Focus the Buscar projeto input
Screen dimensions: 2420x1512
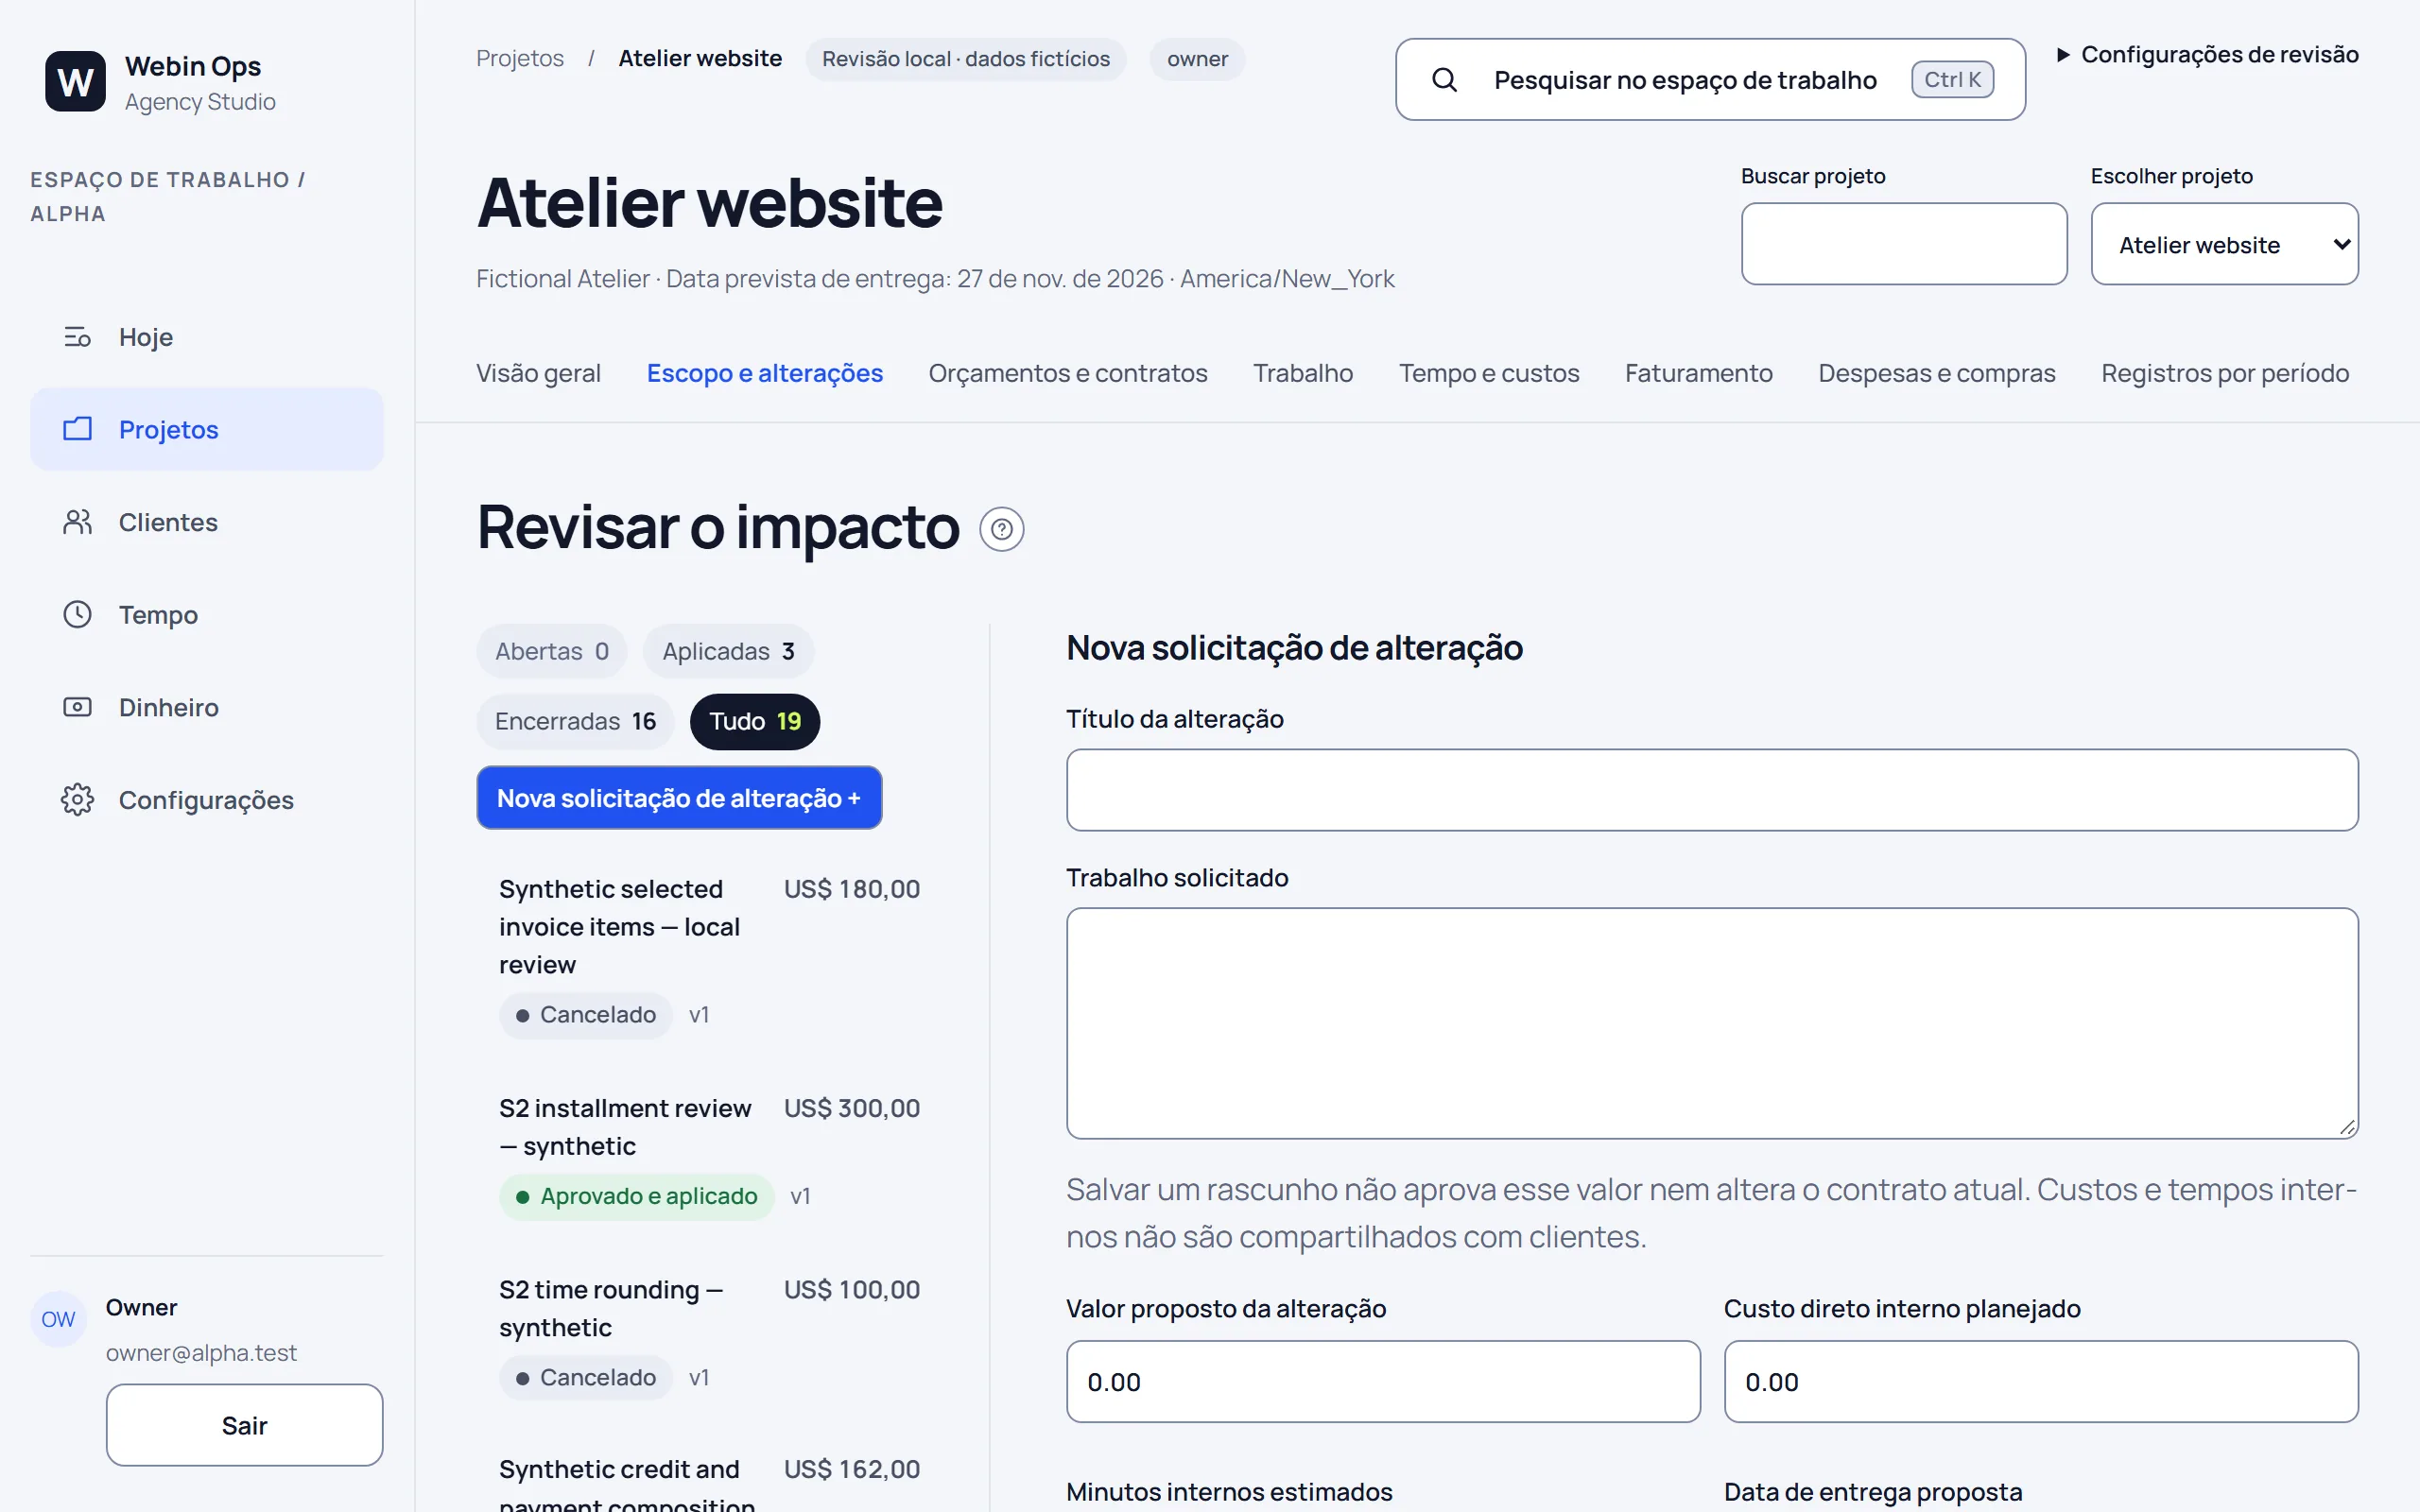[x=1903, y=244]
